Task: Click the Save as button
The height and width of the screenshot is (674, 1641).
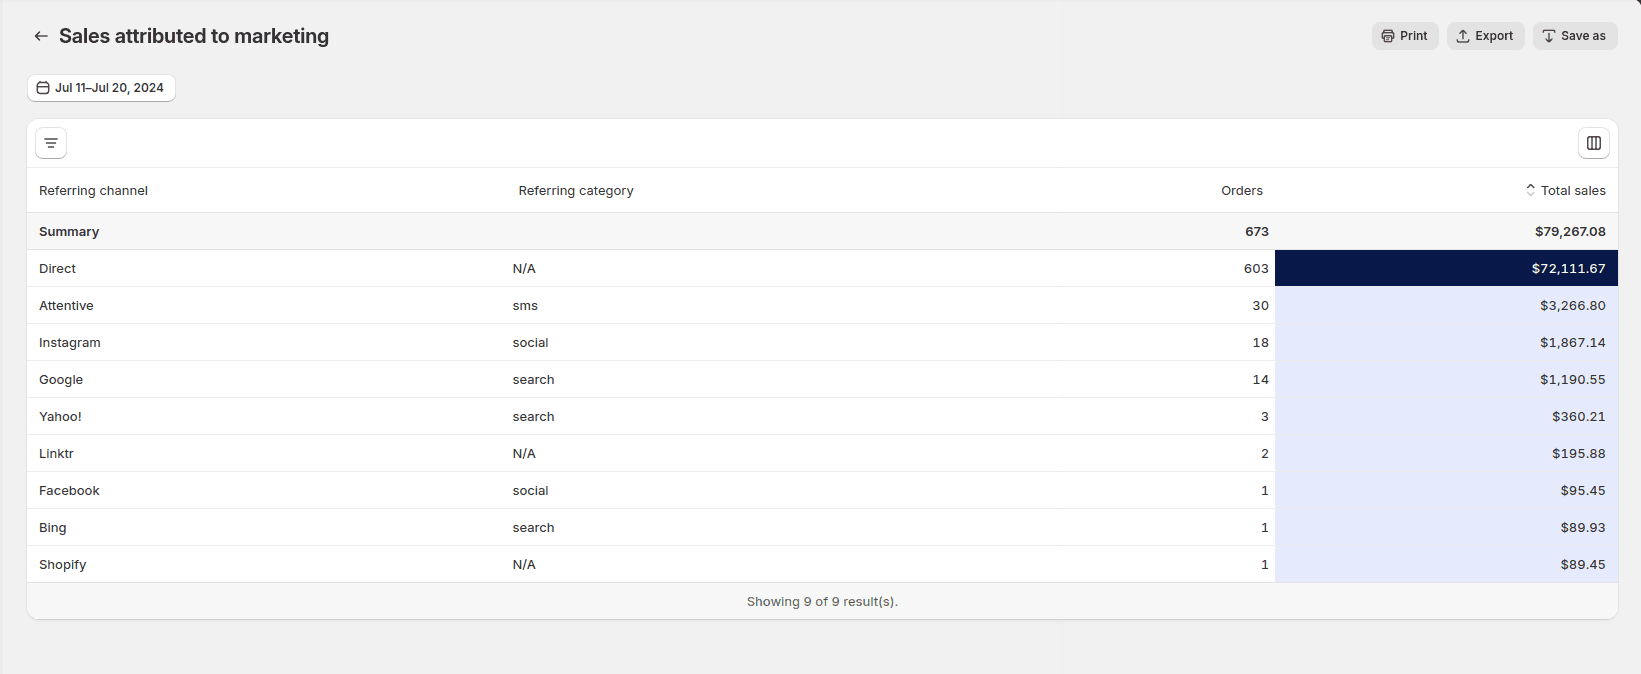Action: coord(1574,36)
